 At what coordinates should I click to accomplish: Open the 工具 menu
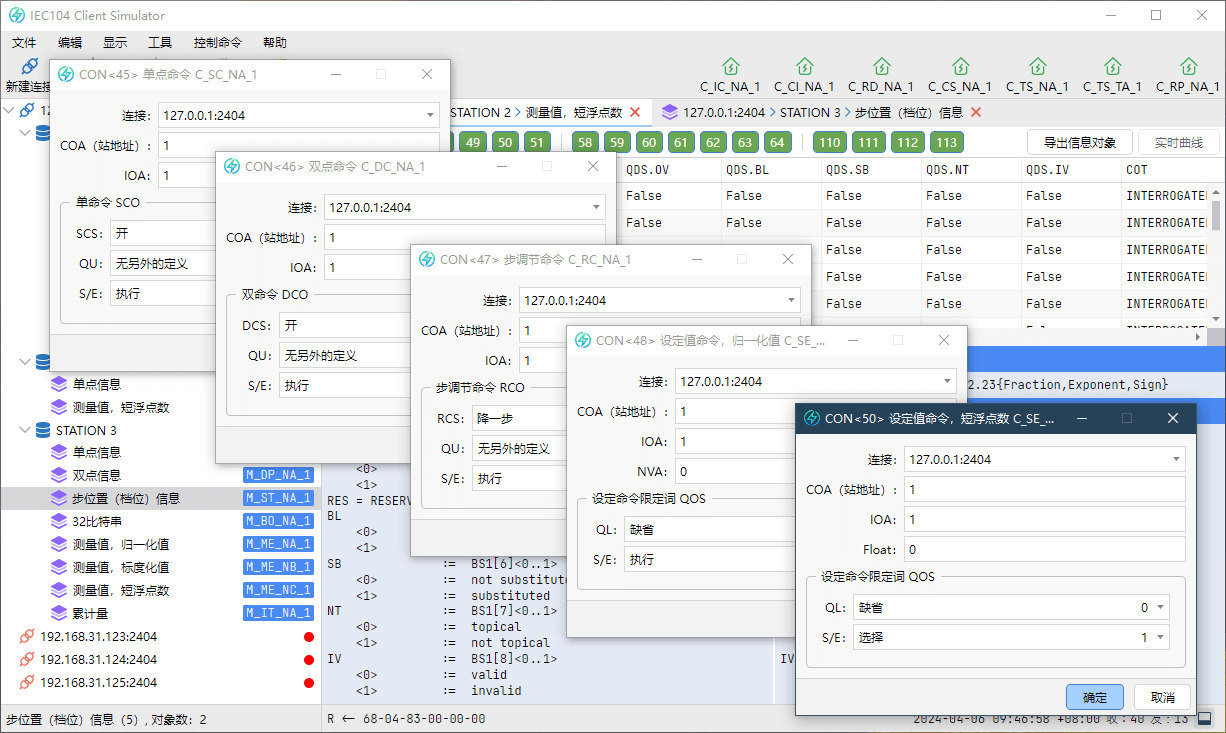(x=160, y=43)
